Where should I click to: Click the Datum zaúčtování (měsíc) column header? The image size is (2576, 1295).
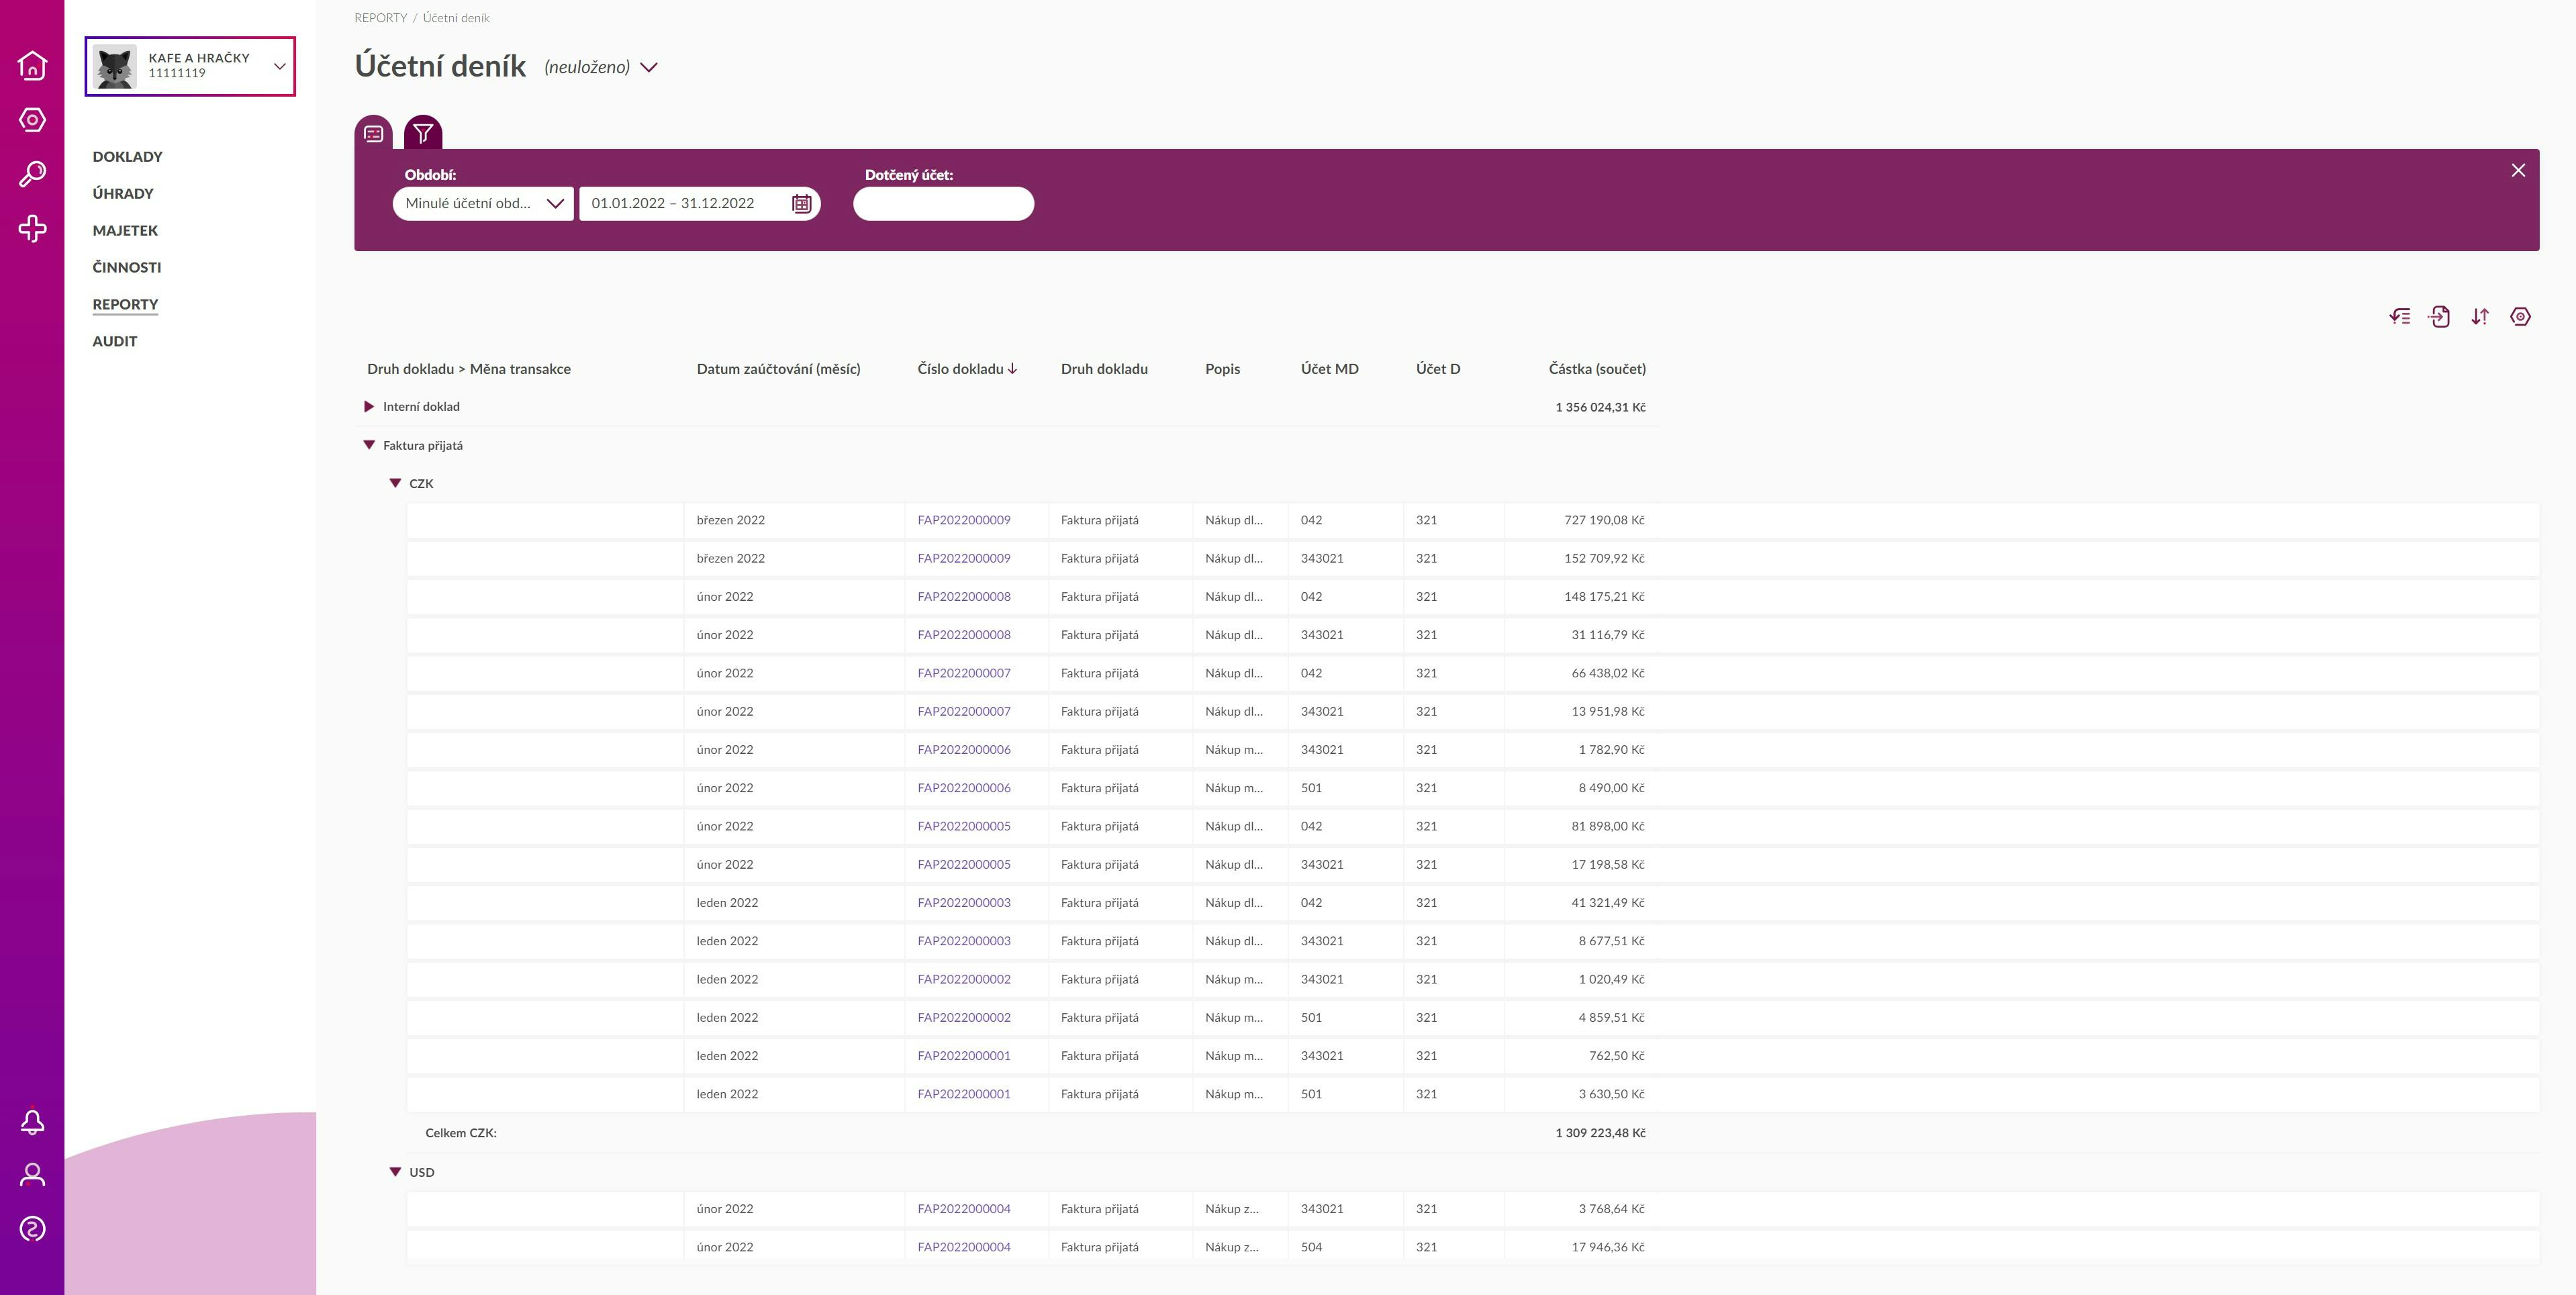coord(778,369)
